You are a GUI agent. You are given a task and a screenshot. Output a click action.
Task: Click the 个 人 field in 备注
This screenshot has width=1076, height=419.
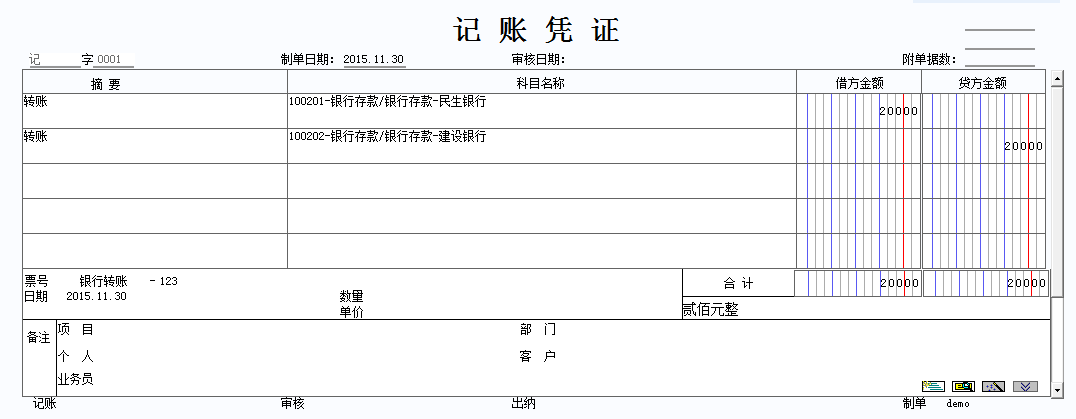[75, 357]
